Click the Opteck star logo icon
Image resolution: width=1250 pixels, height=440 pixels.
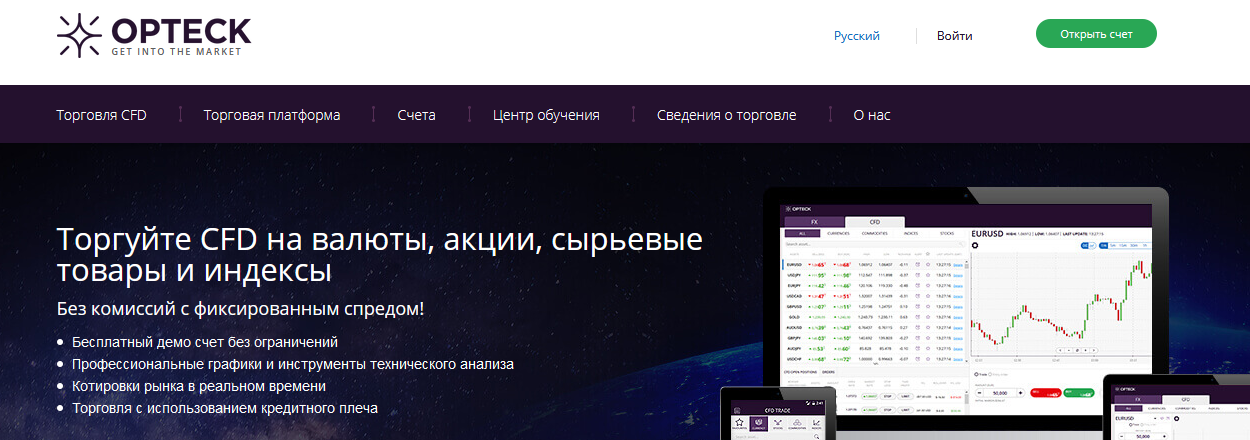(79, 35)
